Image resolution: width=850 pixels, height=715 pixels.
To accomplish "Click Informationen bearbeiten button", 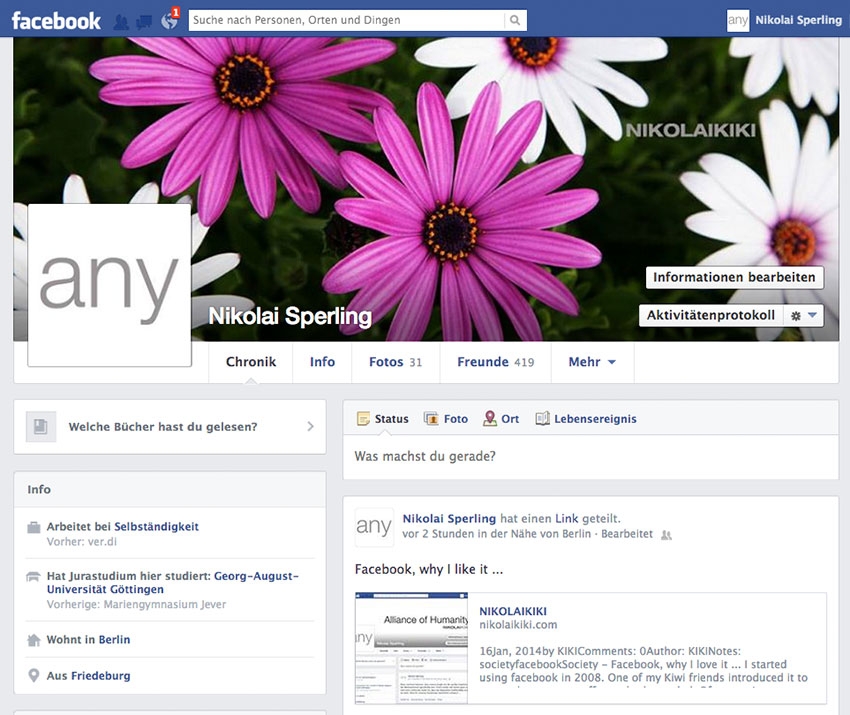I will [x=734, y=277].
